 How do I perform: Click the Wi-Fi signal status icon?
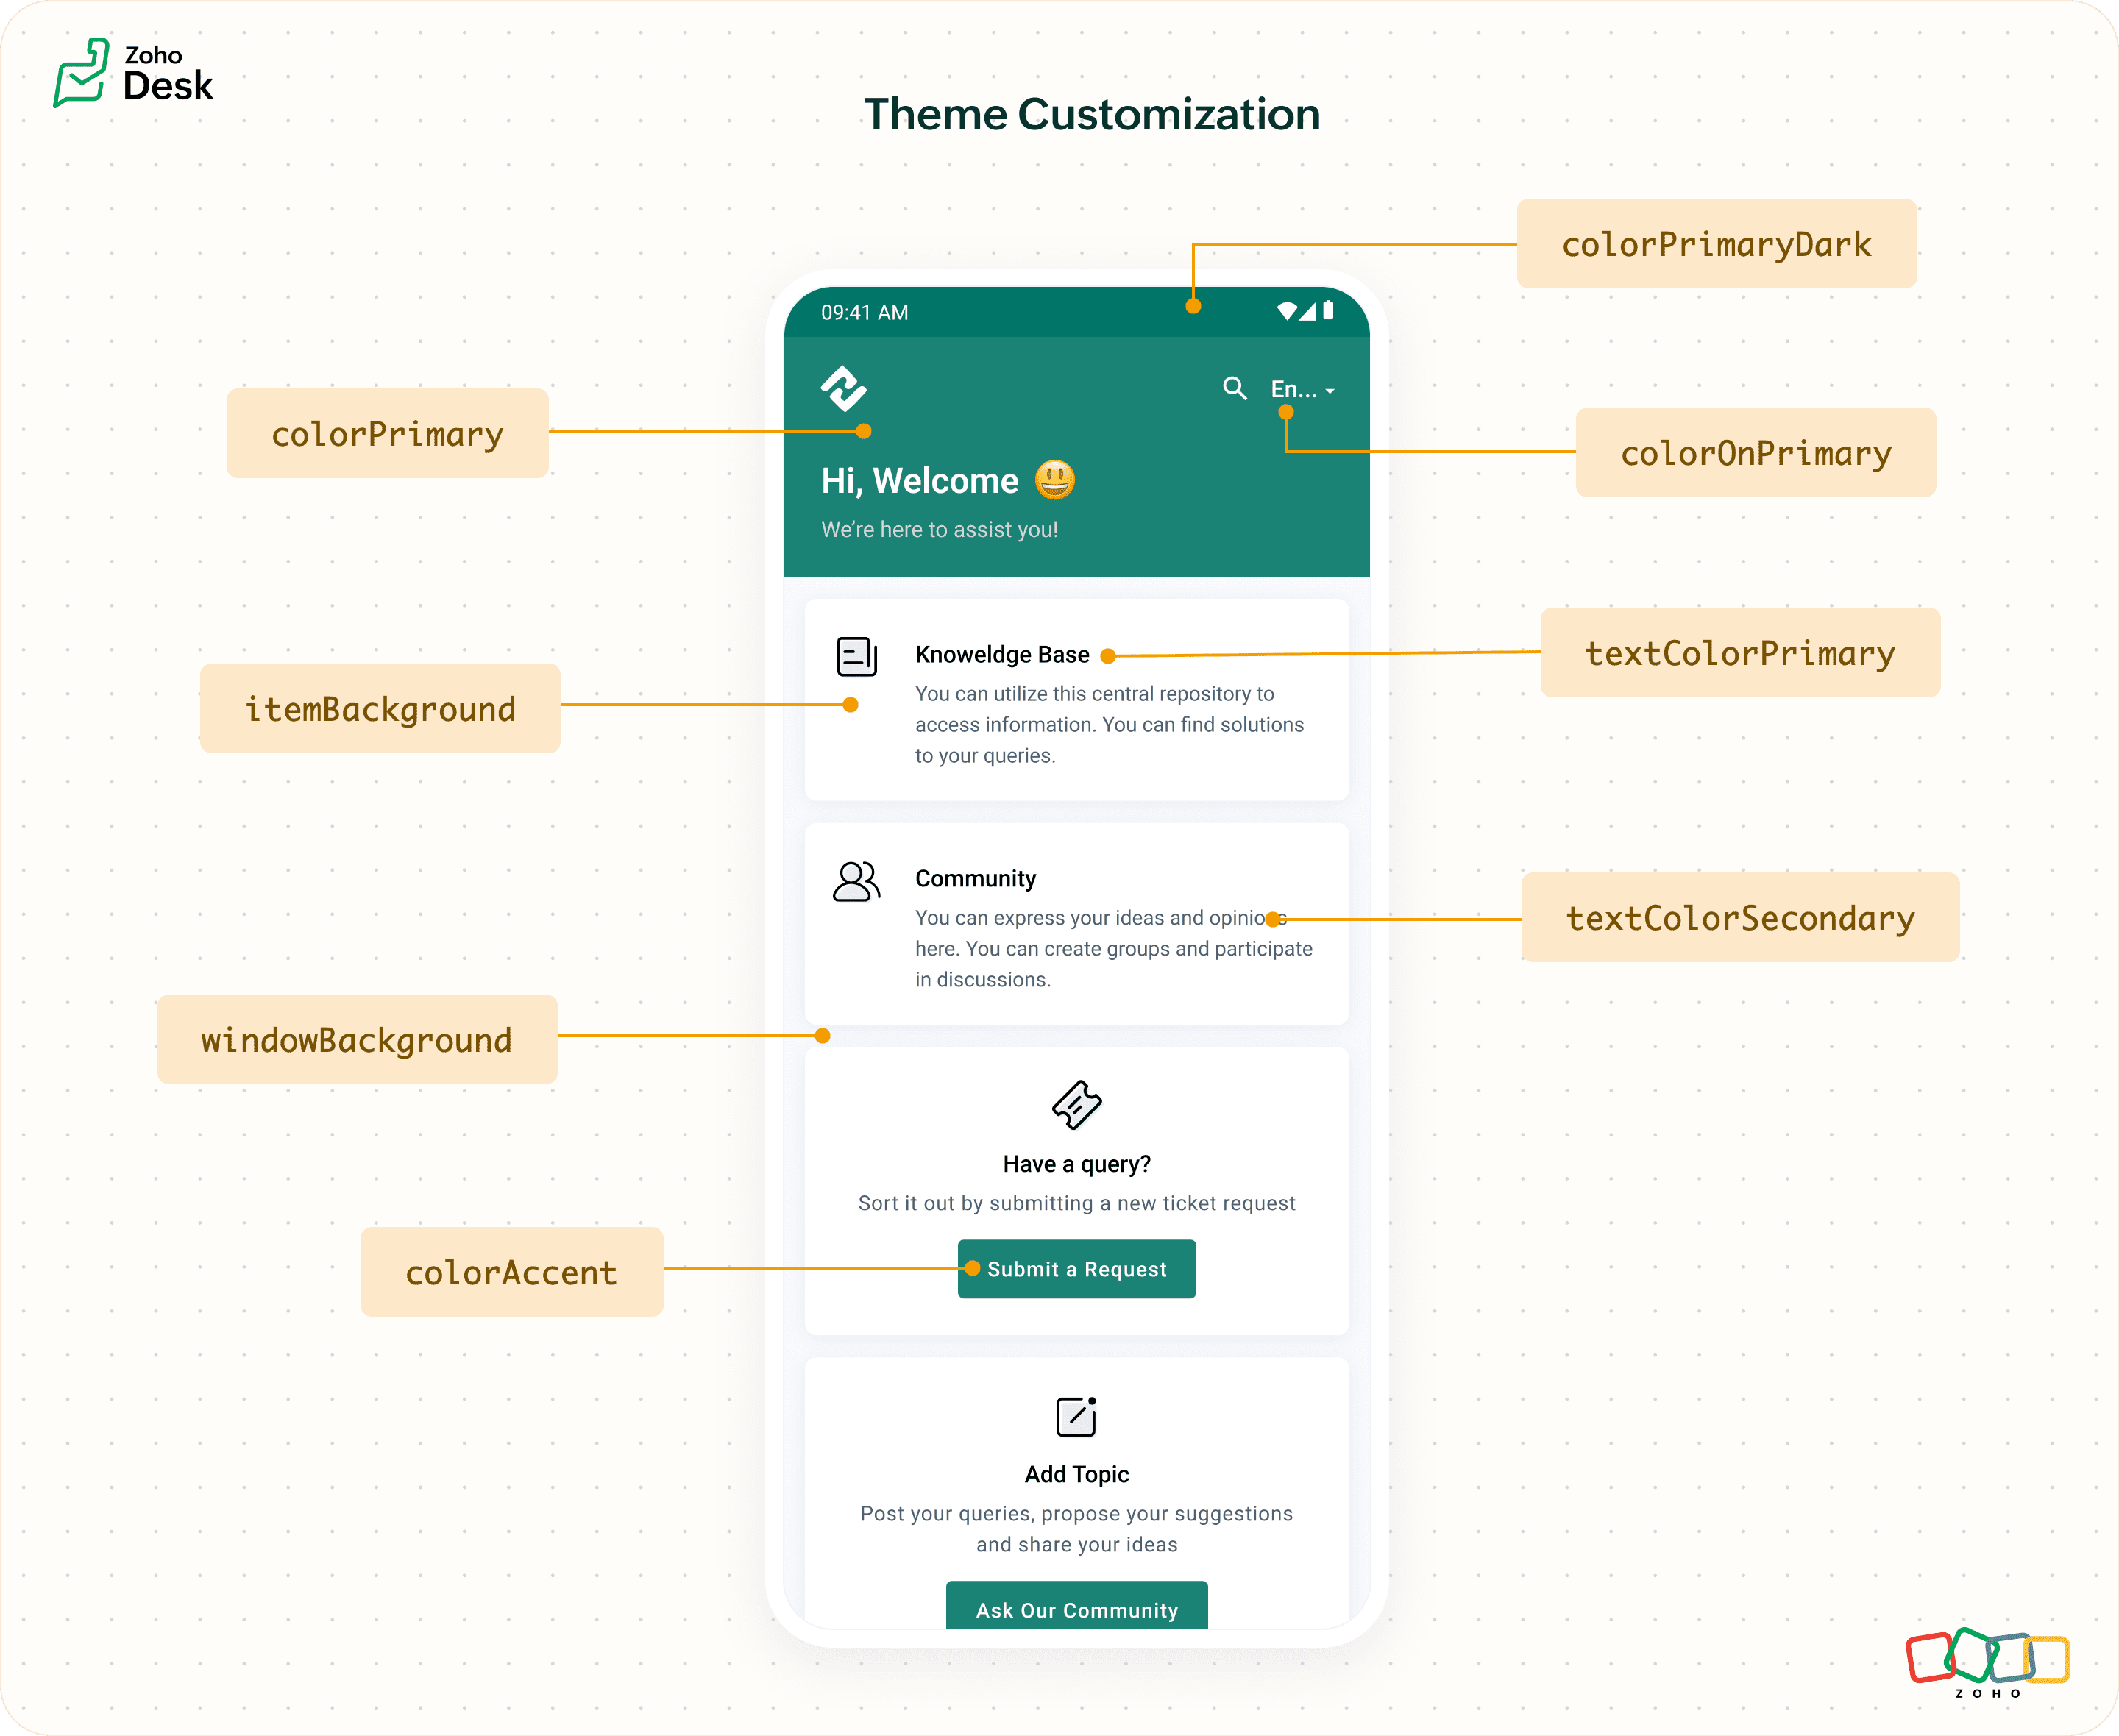pos(1287,311)
